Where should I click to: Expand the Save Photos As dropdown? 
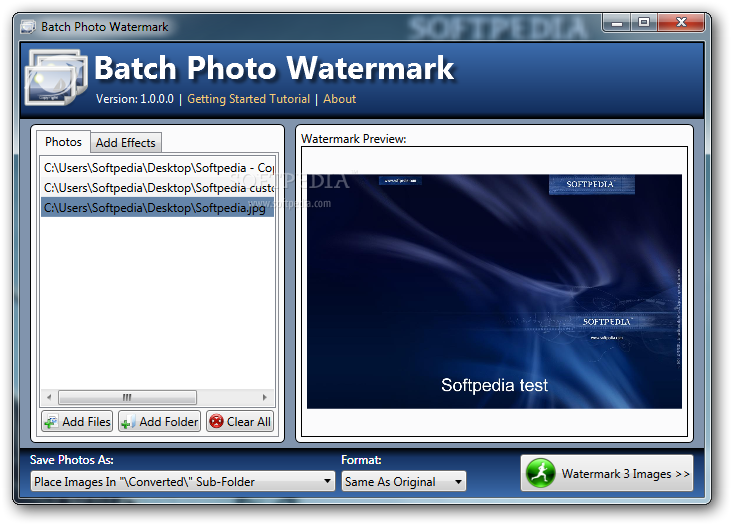(183, 481)
